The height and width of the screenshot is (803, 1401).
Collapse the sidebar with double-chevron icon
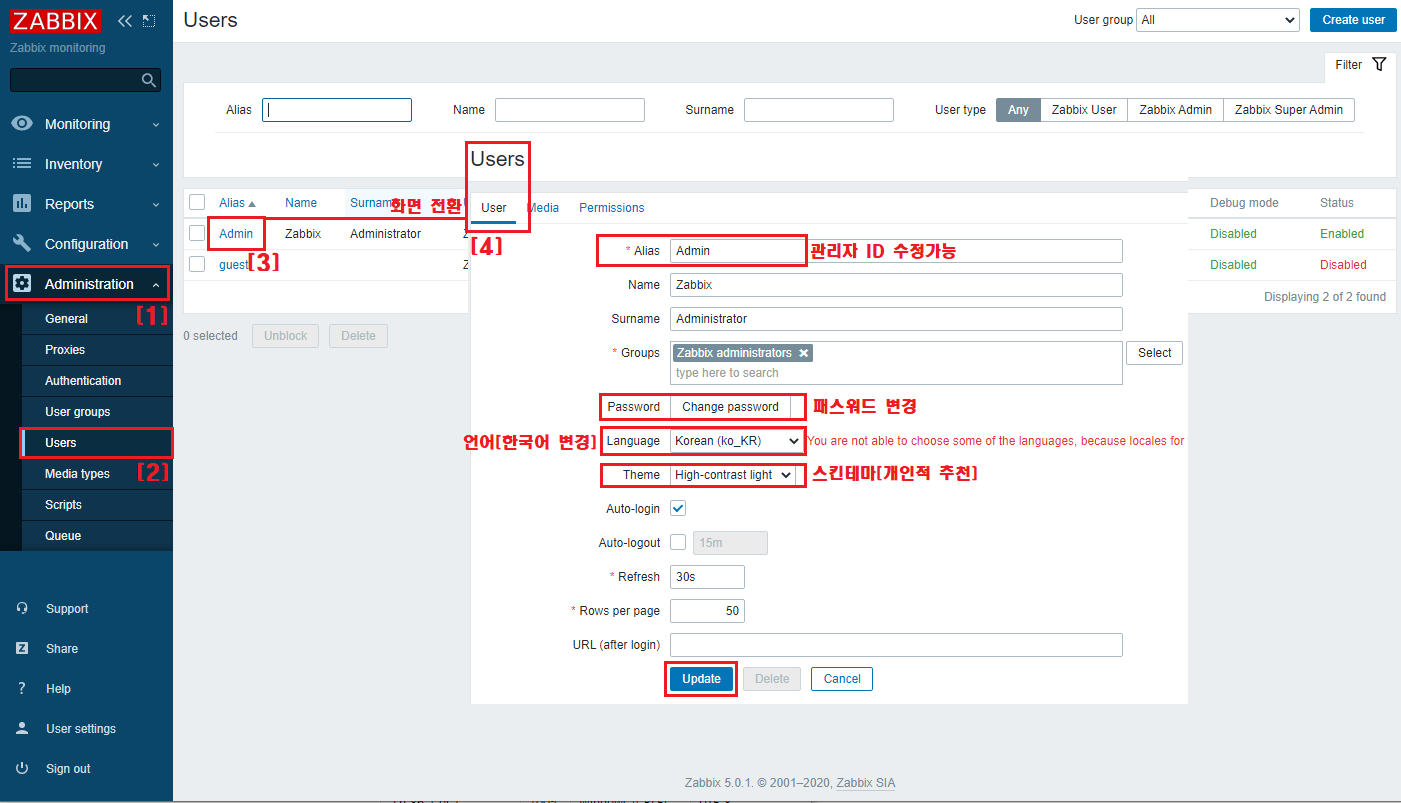125,21
